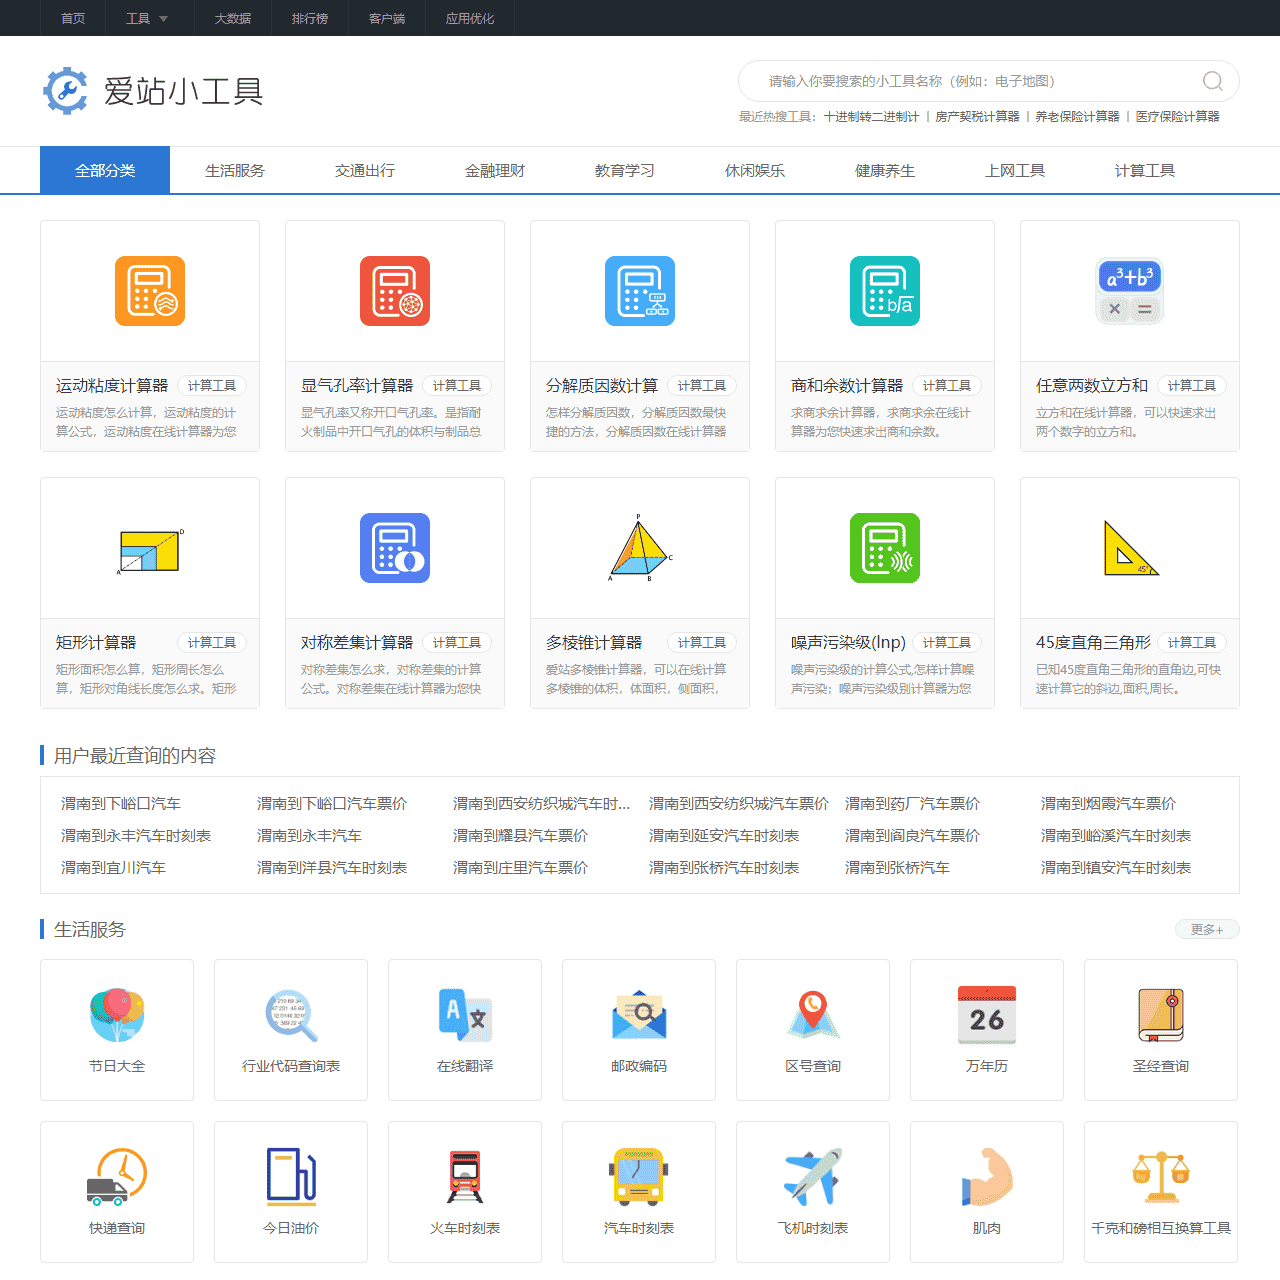The width and height of the screenshot is (1280, 1280).
Task: Click the search magnifier icon
Action: 1212,81
